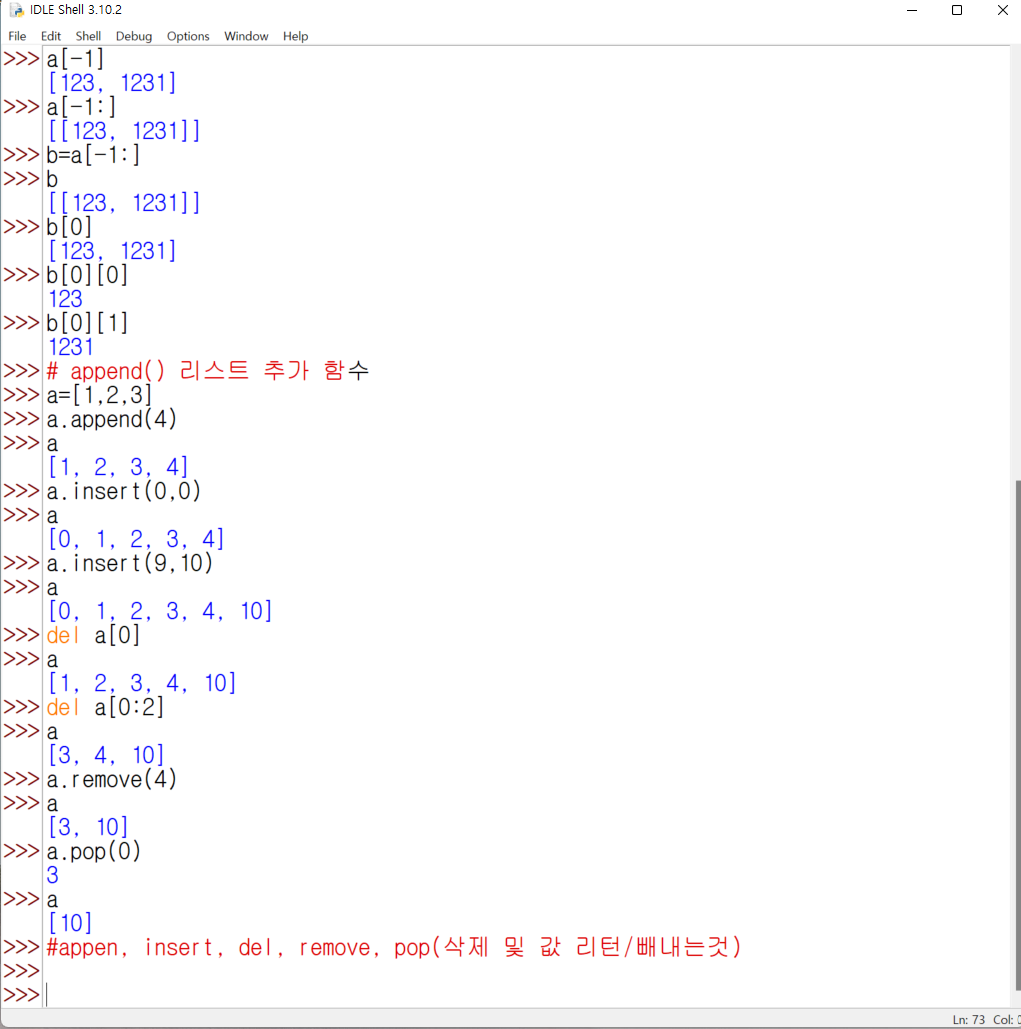Screen dimensions: 1021x1029
Task: Maximize the IDLE Shell window
Action: coord(957,10)
